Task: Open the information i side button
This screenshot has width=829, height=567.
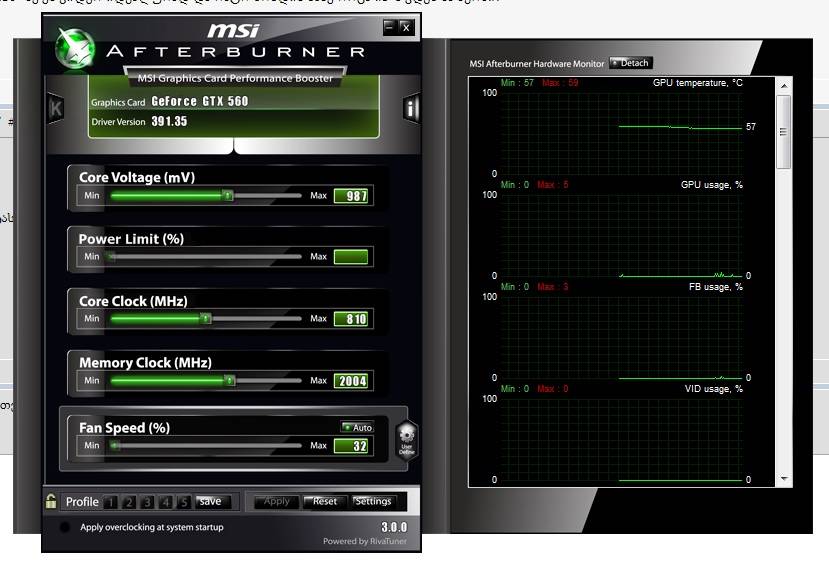Action: click(x=411, y=108)
